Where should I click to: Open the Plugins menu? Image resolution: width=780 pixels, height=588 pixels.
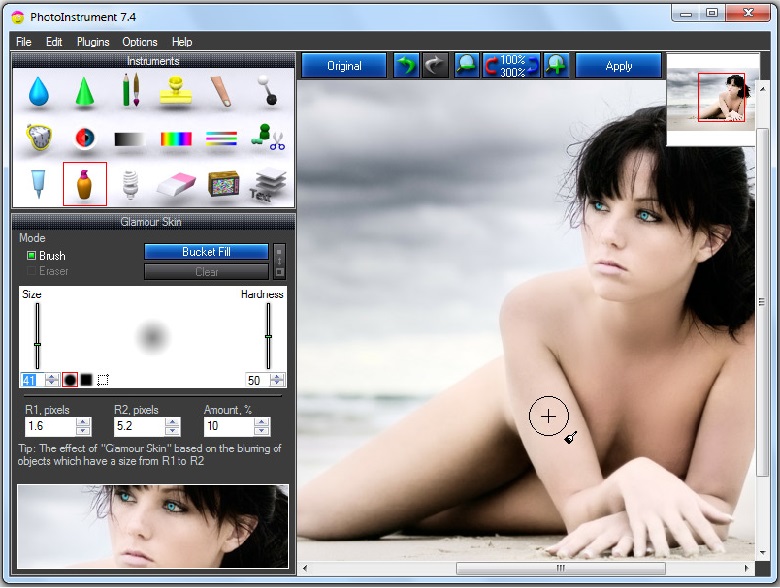pyautogui.click(x=93, y=42)
